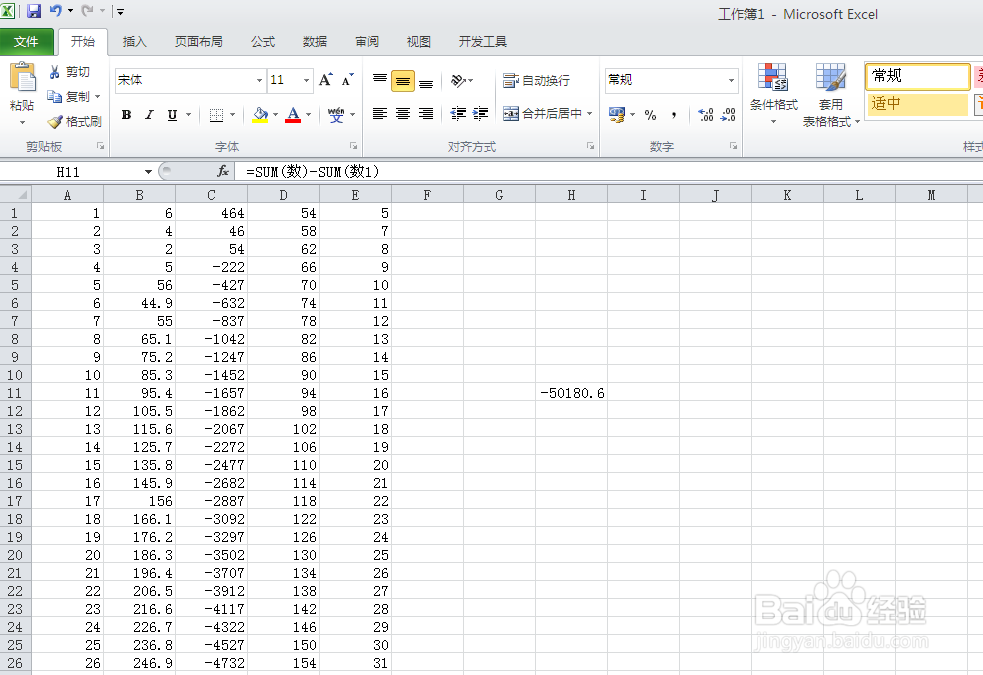Switch to the 审阅 Review tab

(367, 42)
